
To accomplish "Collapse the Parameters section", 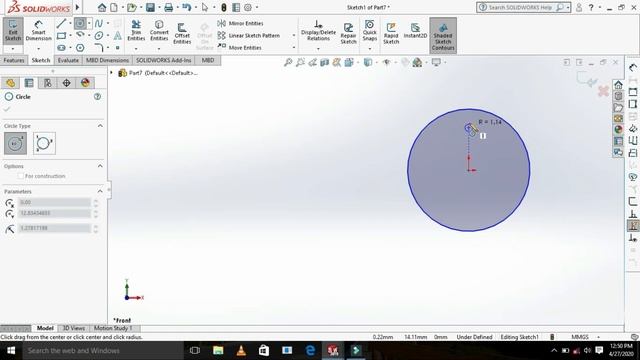I will pyautogui.click(x=100, y=191).
